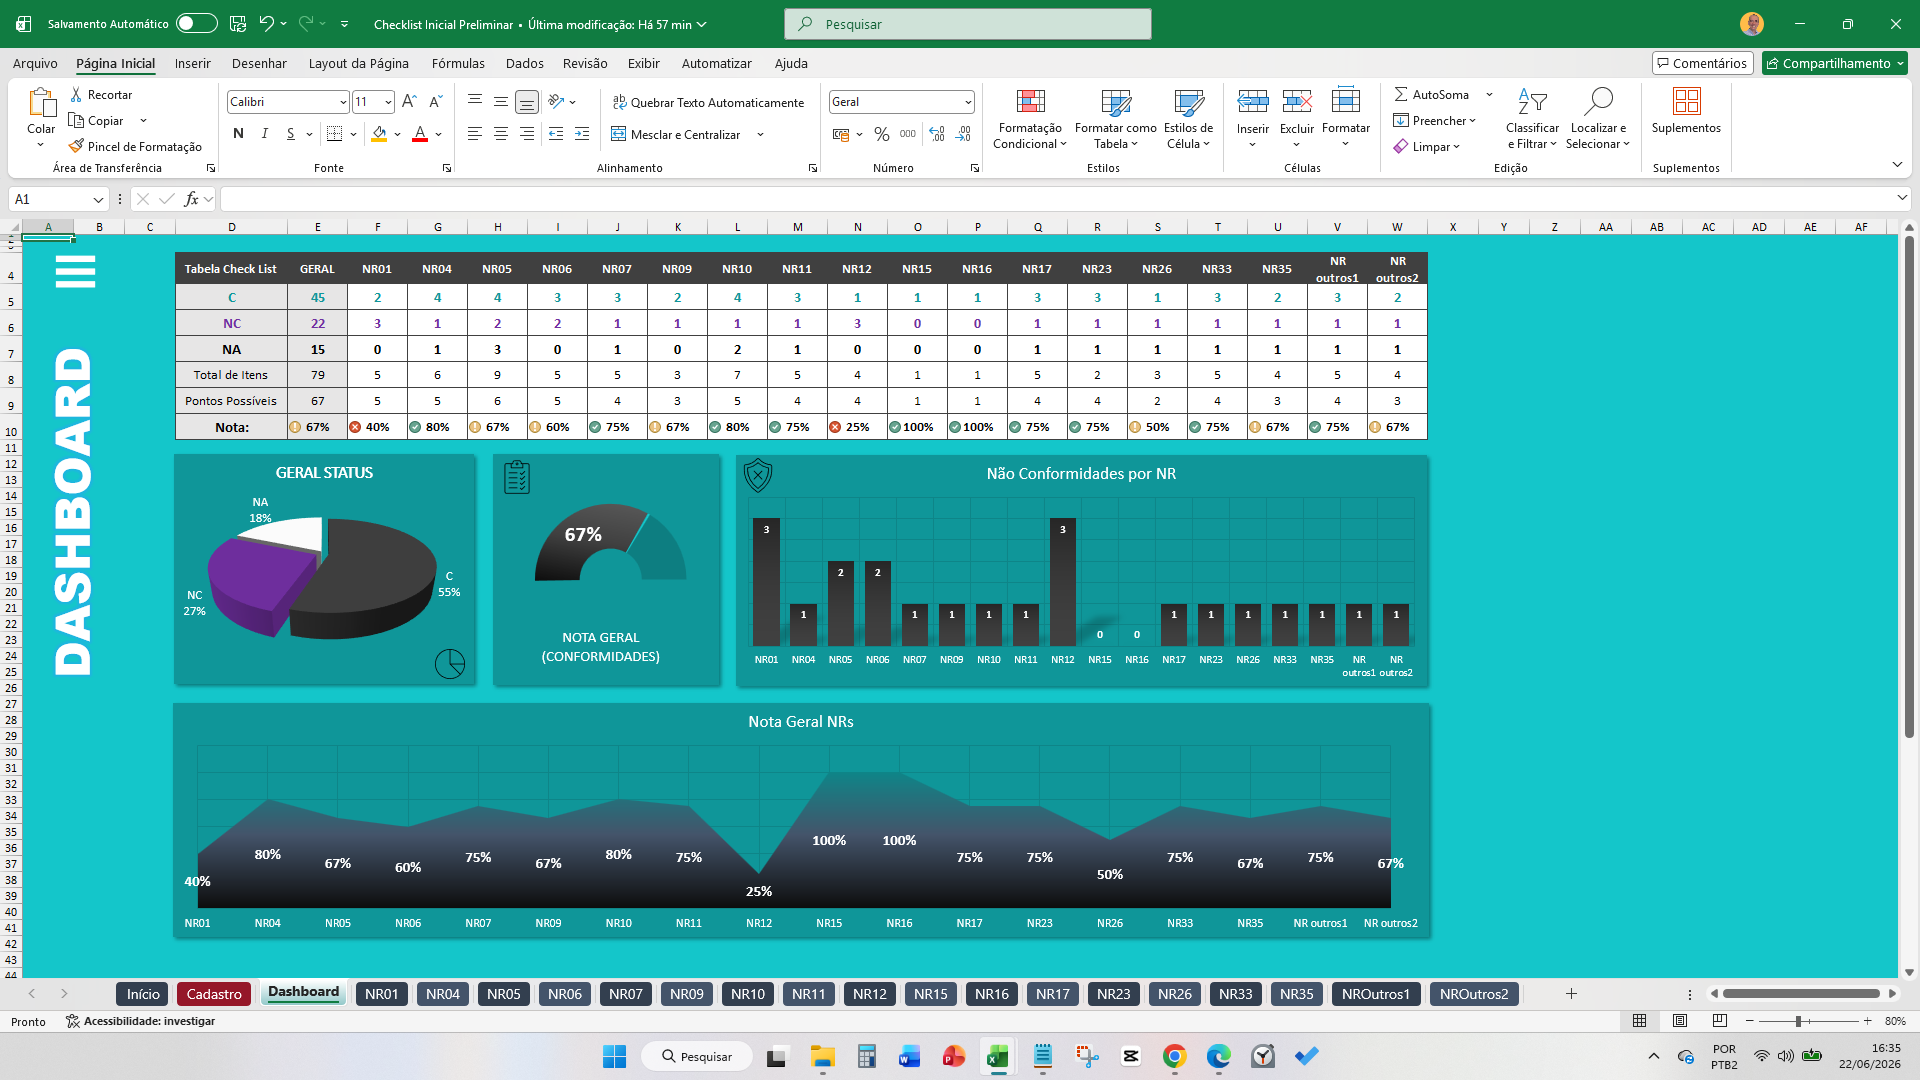Image resolution: width=1920 pixels, height=1080 pixels.
Task: Click the zoom slider handle in status bar
Action: (1798, 1021)
